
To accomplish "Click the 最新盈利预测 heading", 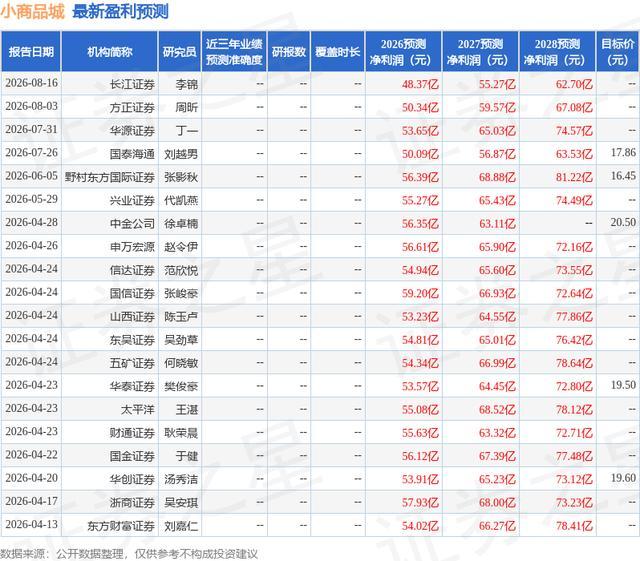I will (x=120, y=11).
